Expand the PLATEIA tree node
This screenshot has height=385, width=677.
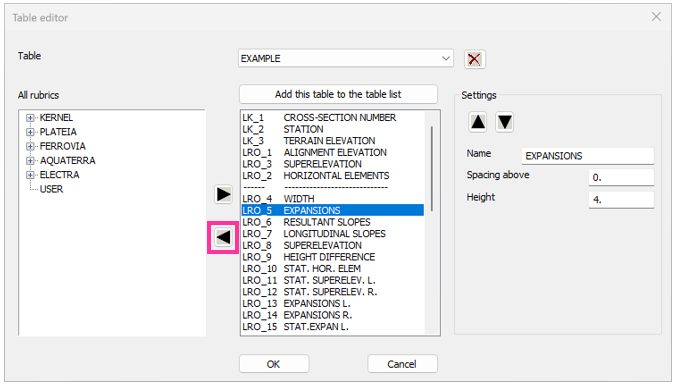coord(30,132)
